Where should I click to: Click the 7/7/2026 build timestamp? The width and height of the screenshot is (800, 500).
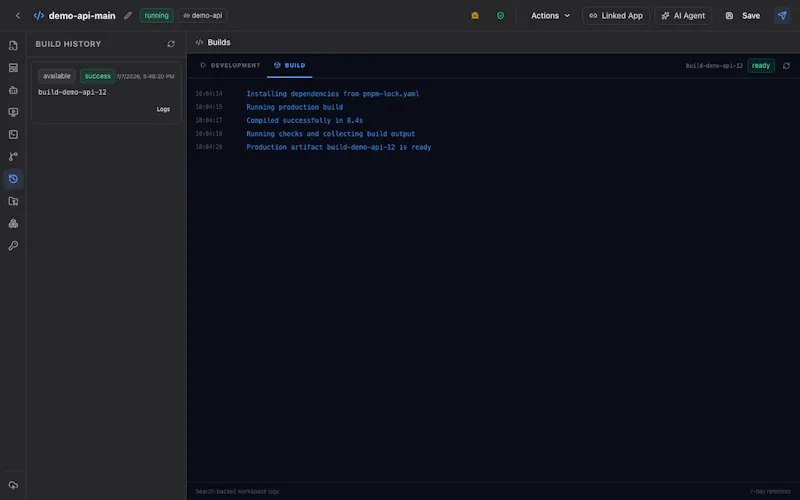(145, 77)
